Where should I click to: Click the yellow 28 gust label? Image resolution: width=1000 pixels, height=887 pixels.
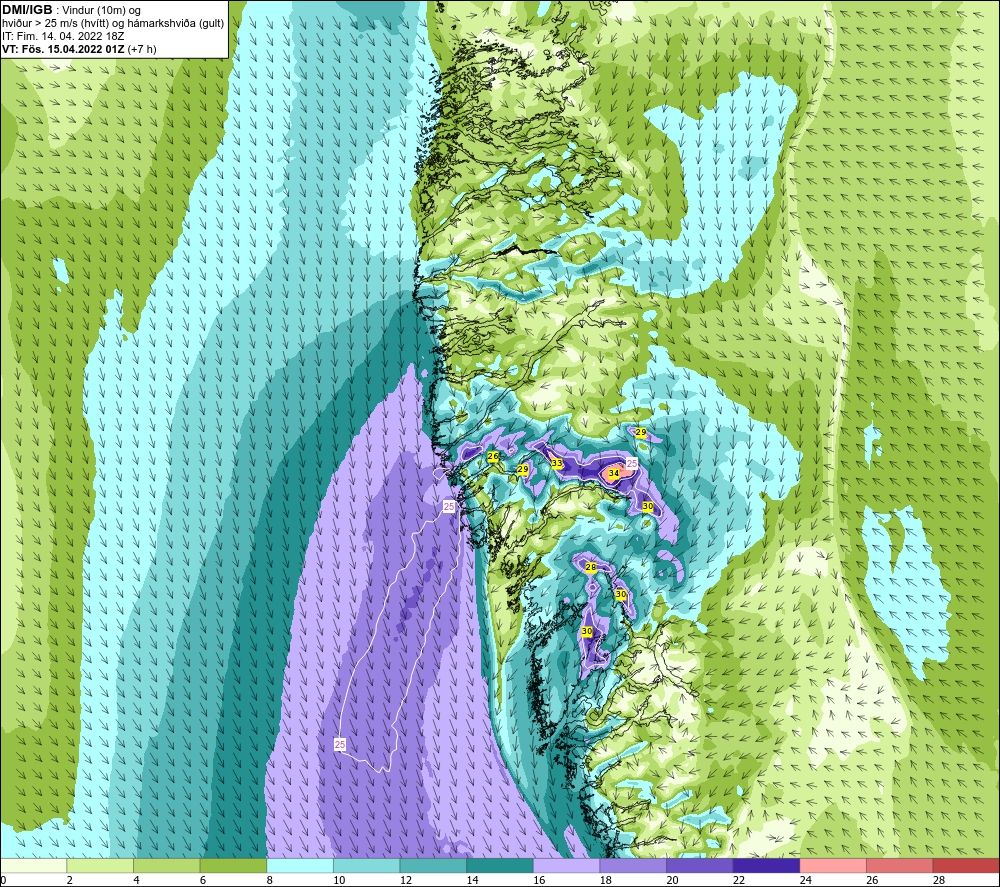[x=591, y=567]
